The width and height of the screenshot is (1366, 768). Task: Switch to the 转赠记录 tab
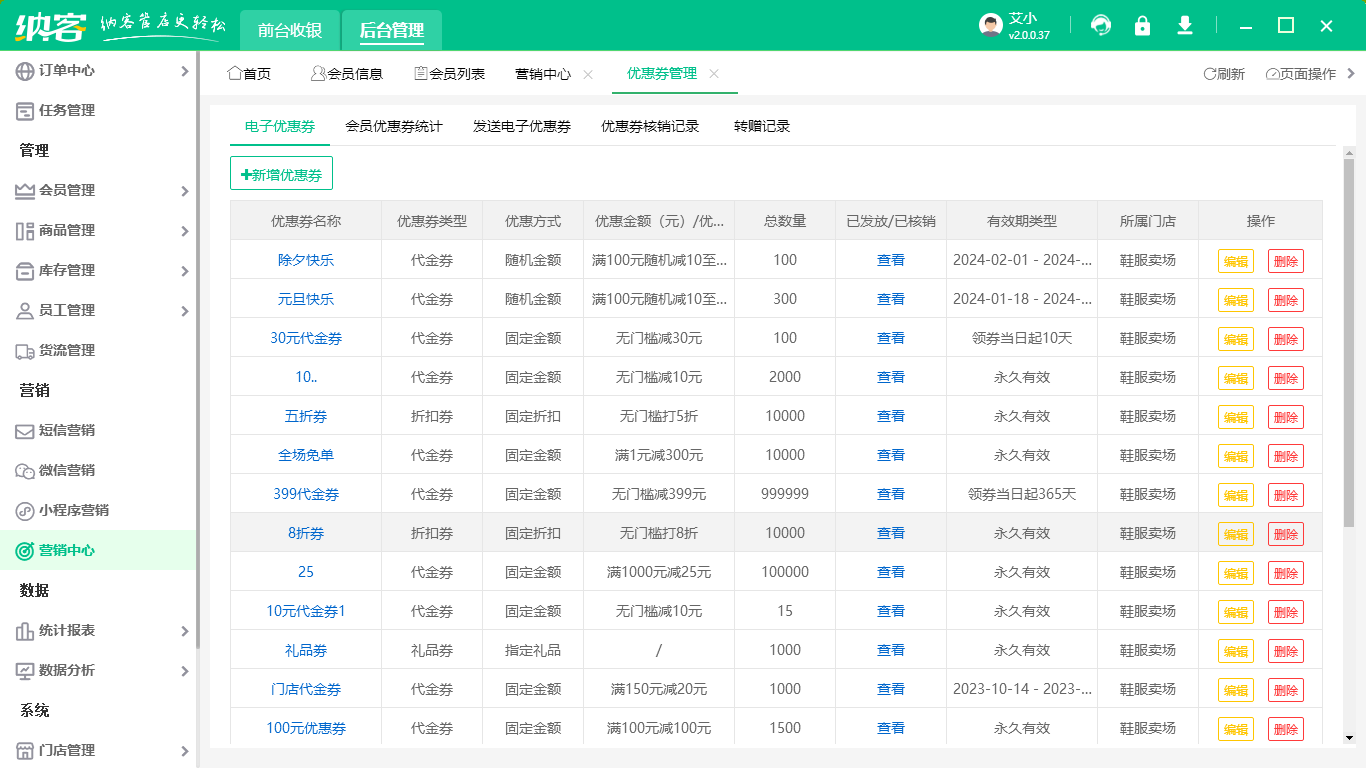(x=764, y=126)
